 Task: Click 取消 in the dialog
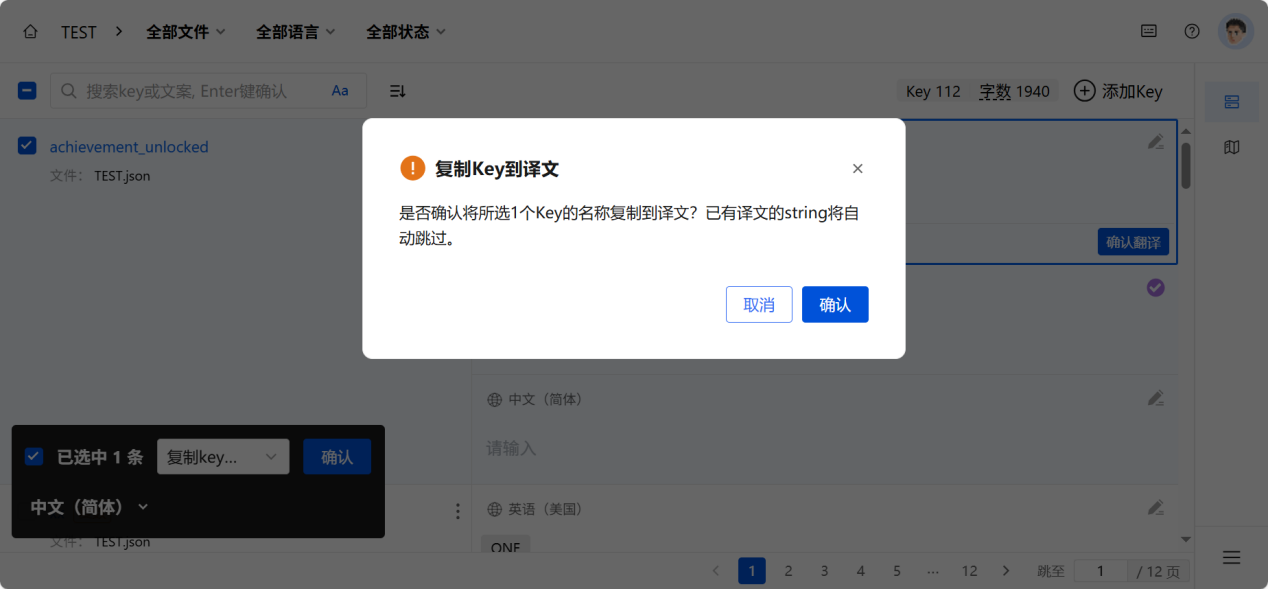[759, 305]
